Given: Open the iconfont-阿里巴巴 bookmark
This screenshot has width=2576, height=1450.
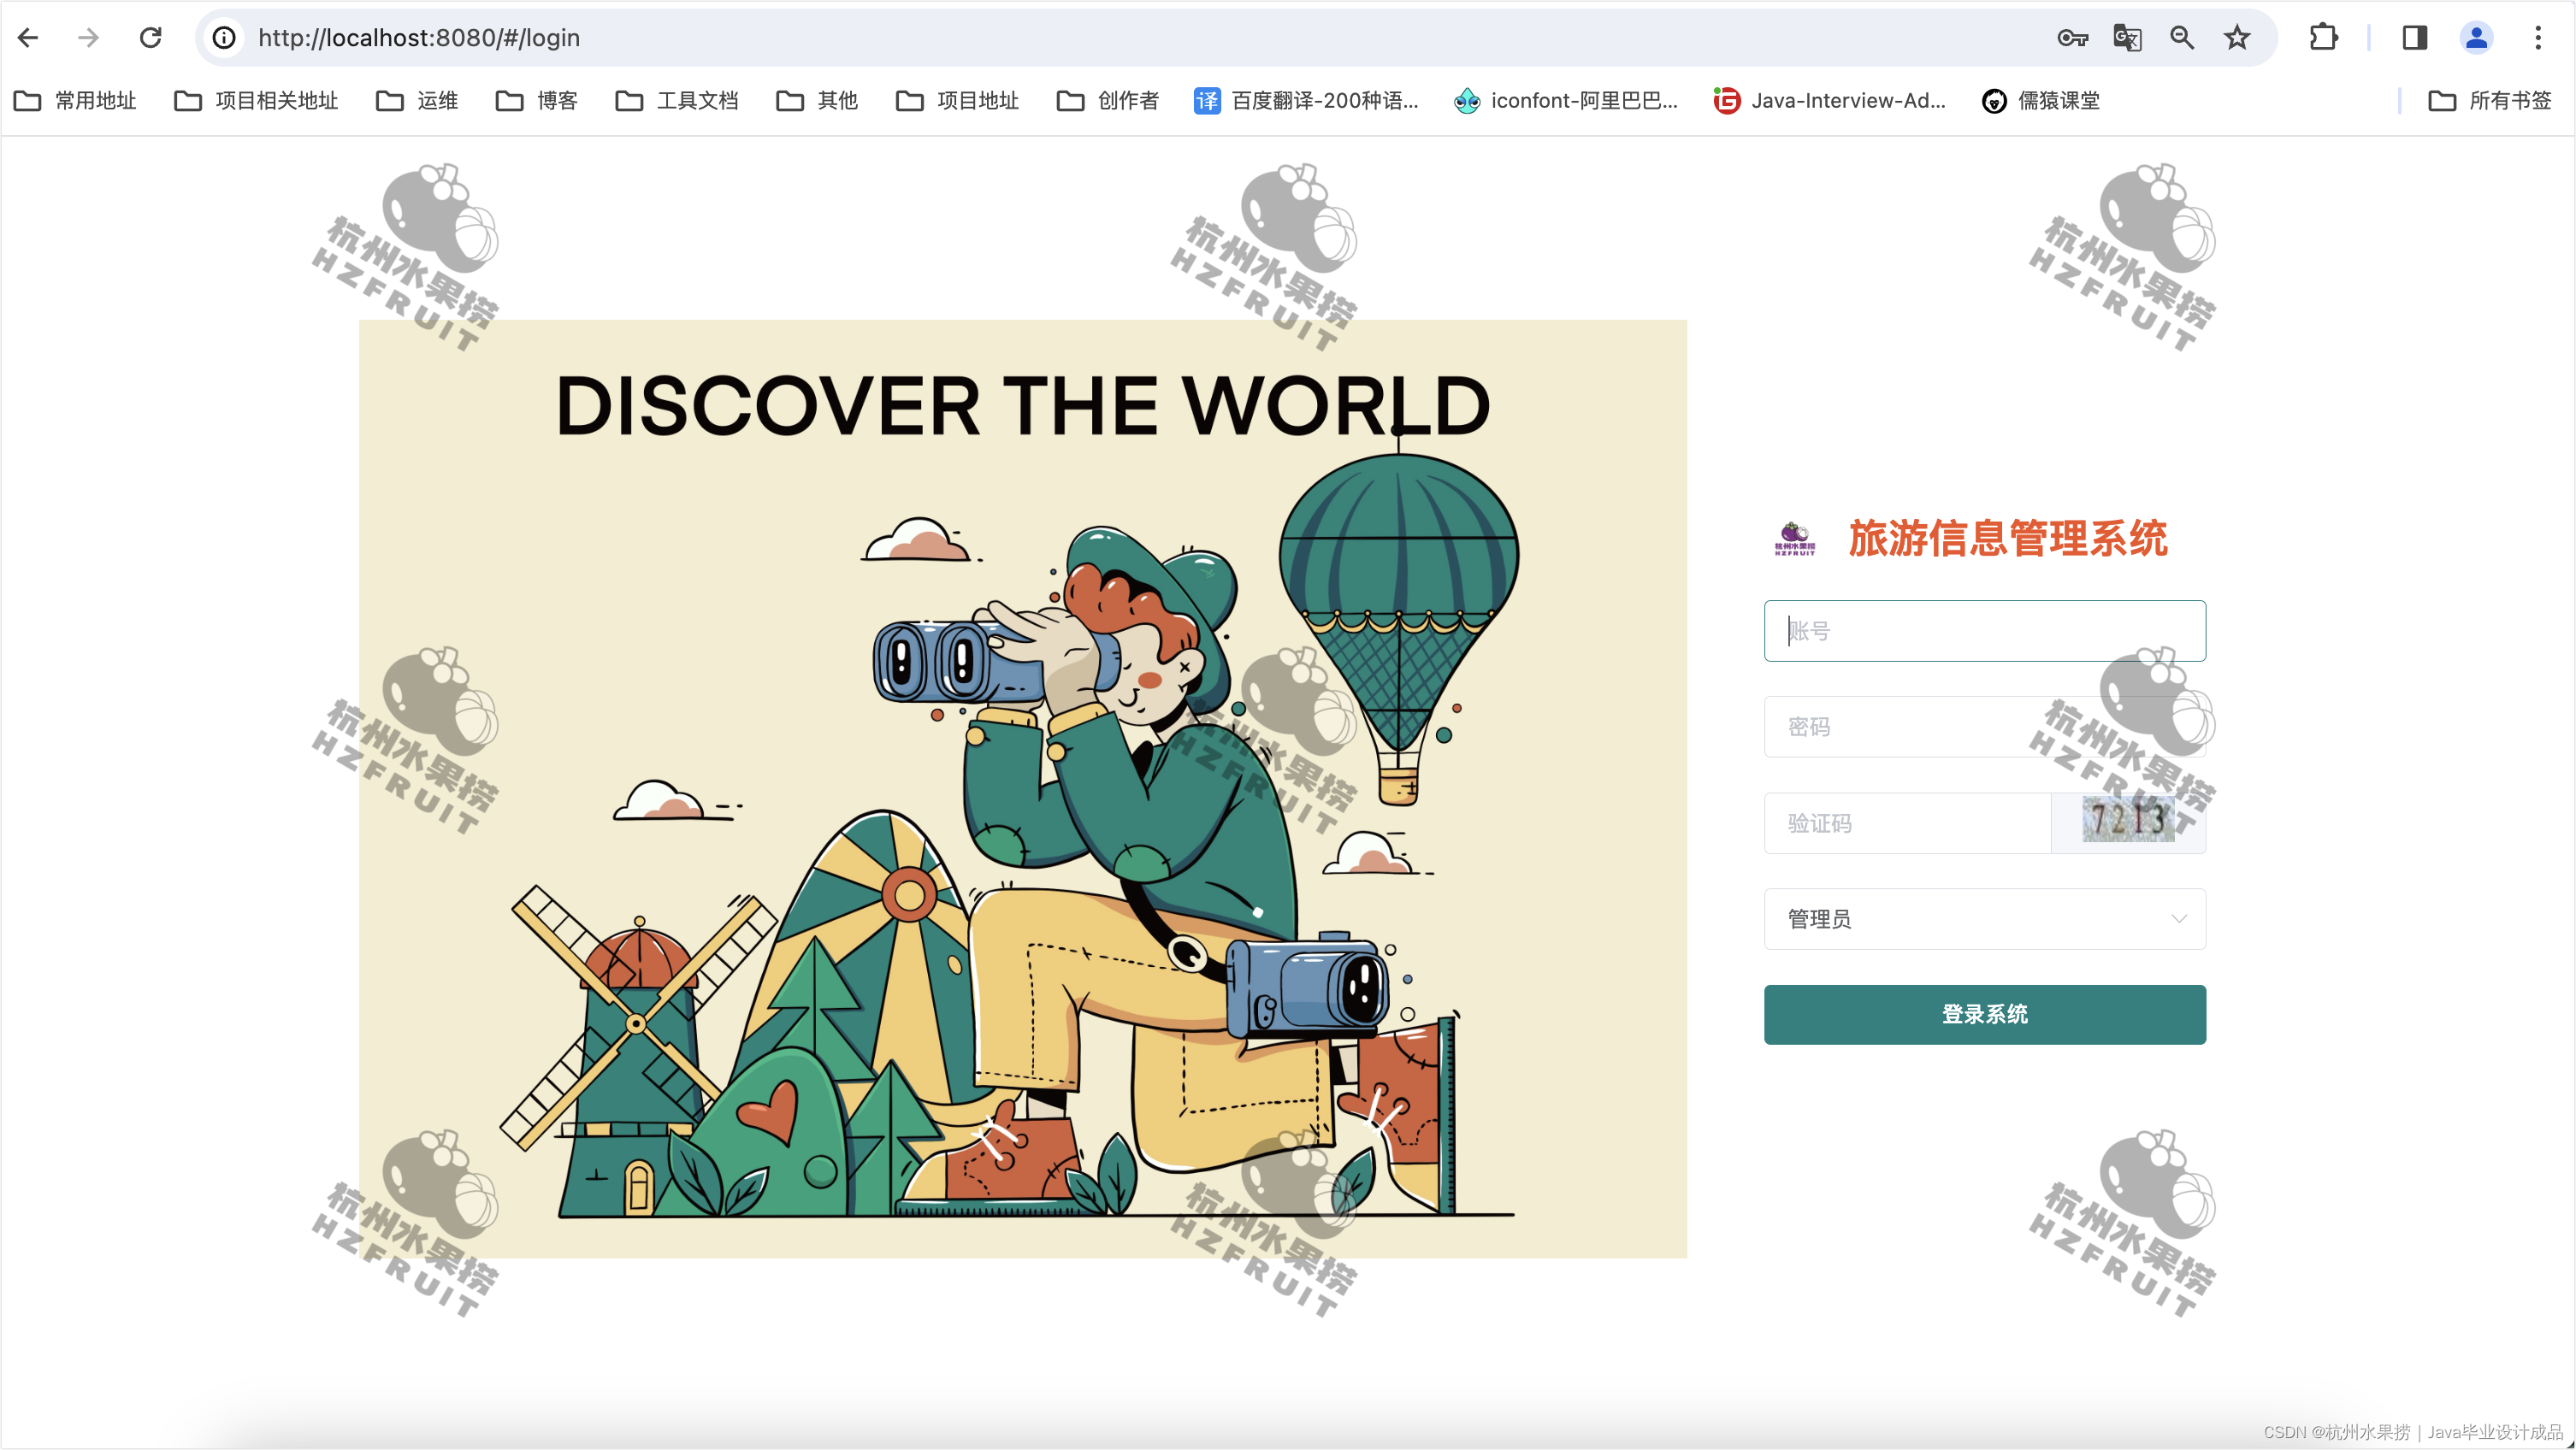Looking at the screenshot, I should pos(1566,100).
